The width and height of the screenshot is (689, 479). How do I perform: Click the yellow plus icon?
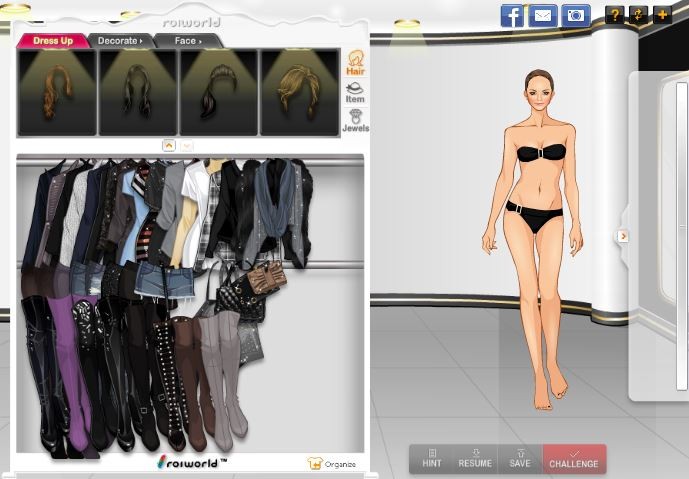662,15
